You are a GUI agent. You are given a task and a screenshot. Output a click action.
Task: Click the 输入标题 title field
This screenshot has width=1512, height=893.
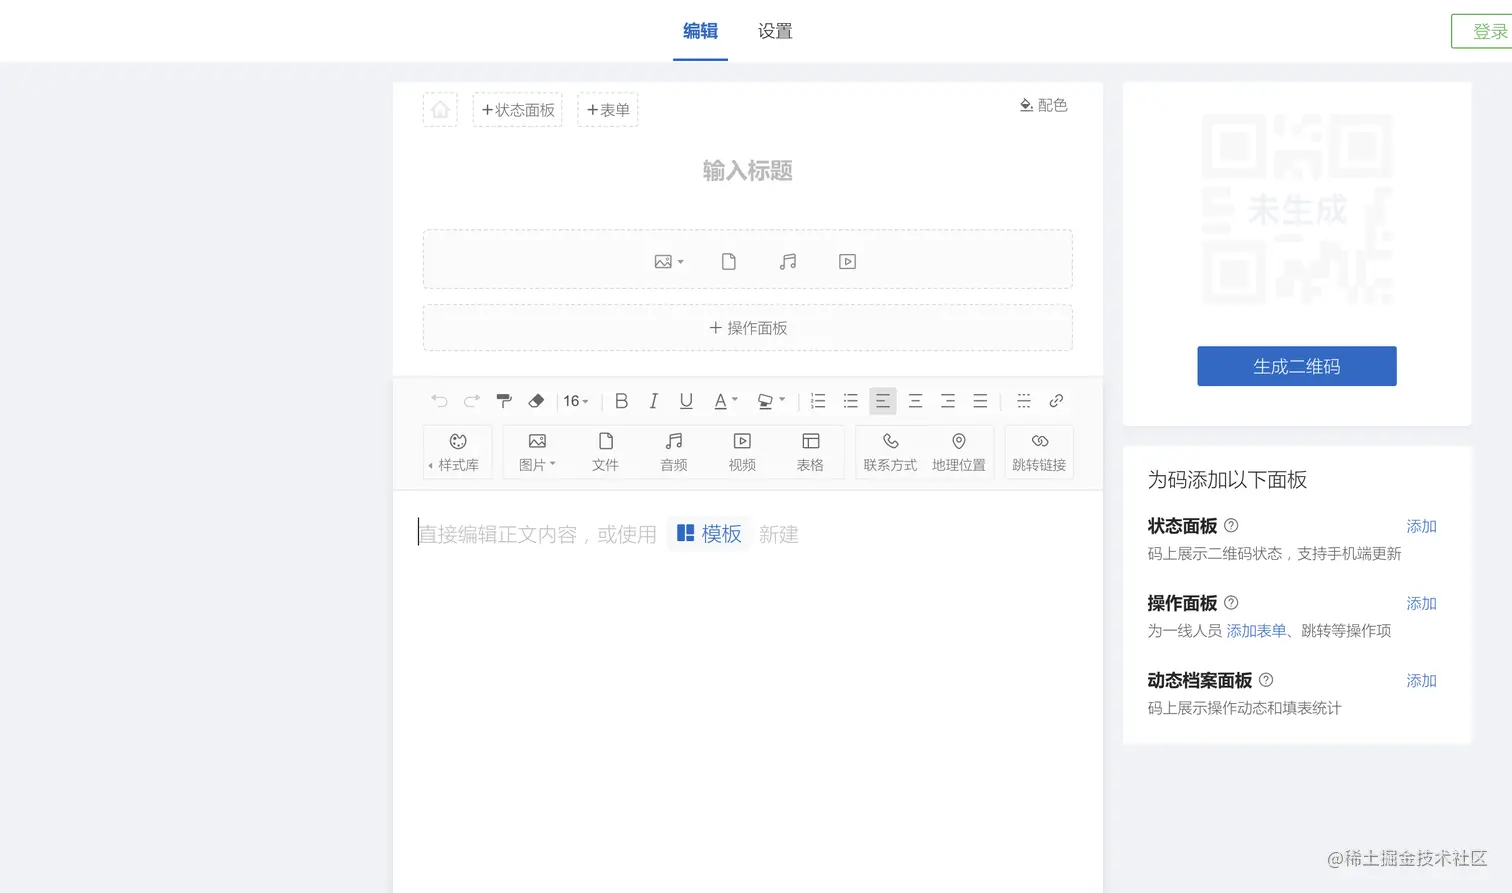point(748,171)
